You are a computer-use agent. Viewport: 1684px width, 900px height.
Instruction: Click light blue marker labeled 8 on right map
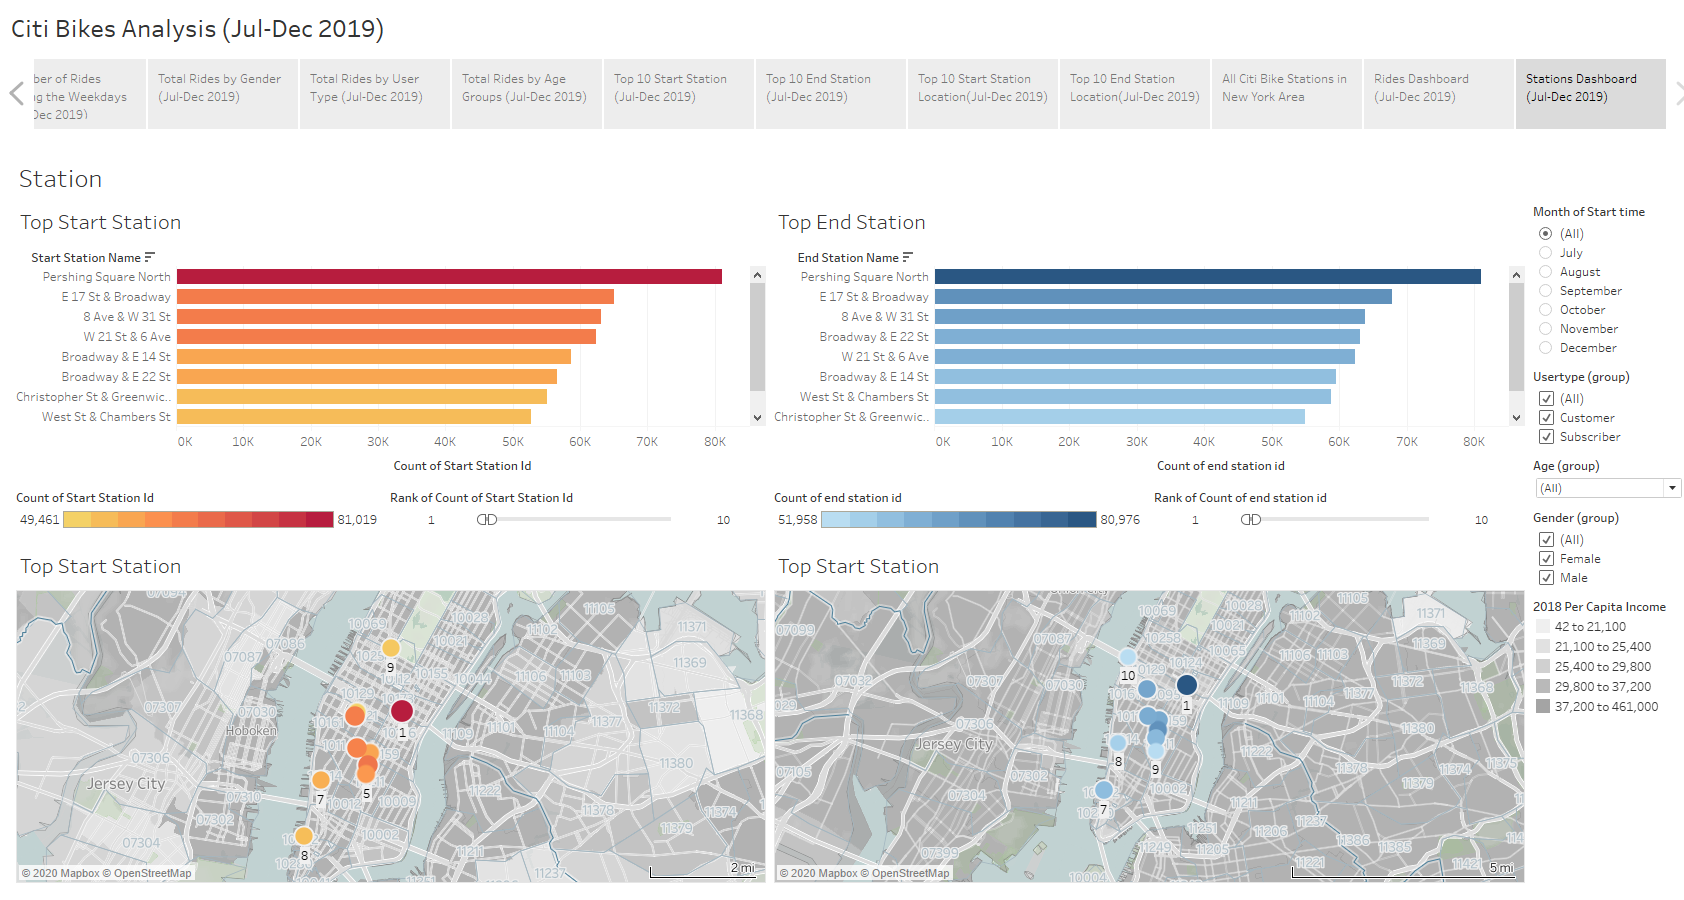pos(1118,743)
